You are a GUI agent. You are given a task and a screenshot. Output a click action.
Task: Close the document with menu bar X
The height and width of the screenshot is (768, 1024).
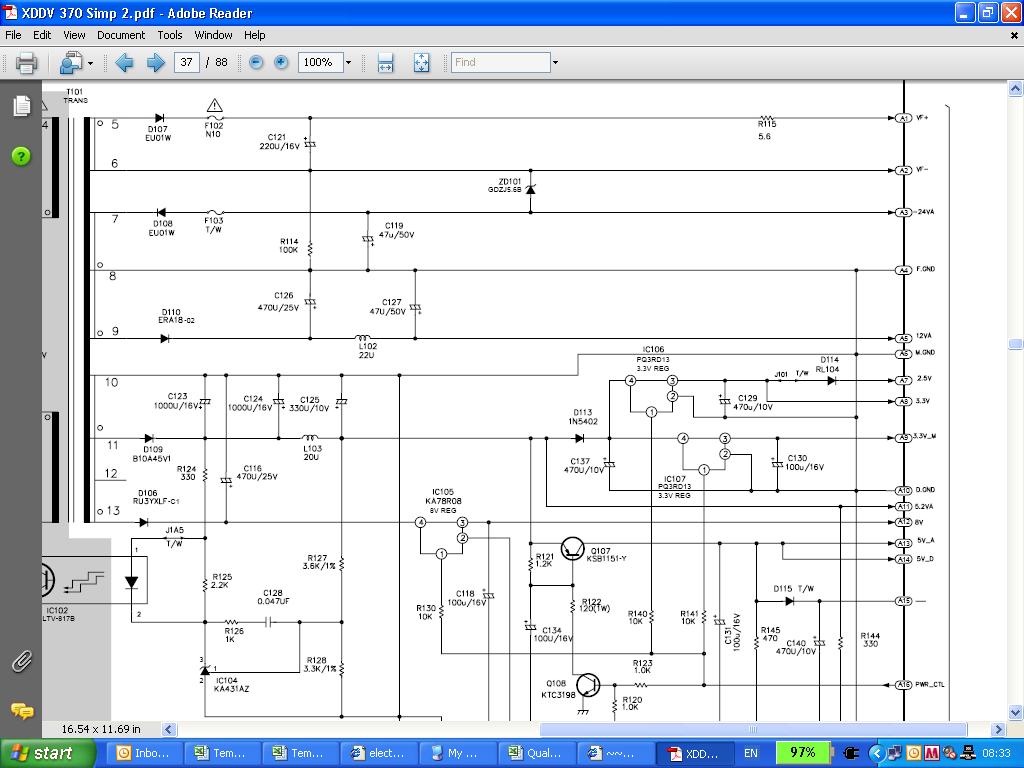pyautogui.click(x=1014, y=35)
